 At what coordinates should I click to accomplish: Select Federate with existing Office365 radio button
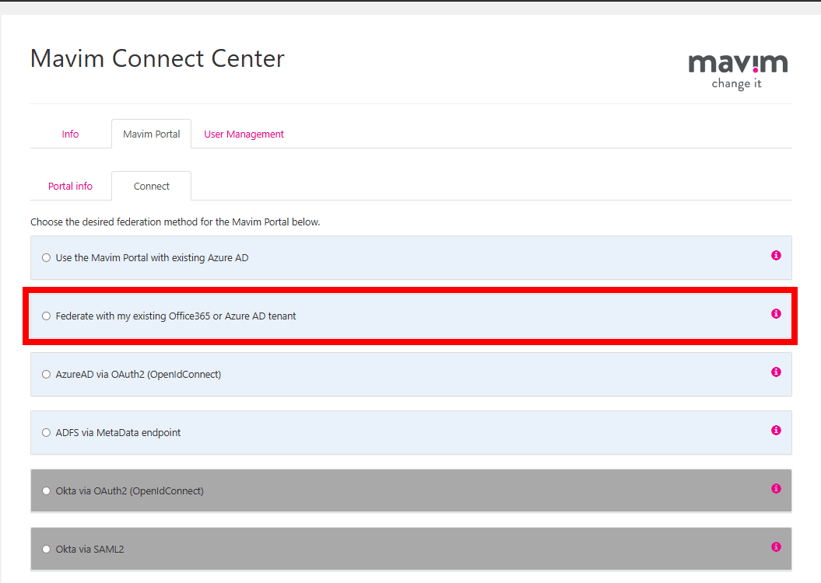[x=47, y=316]
